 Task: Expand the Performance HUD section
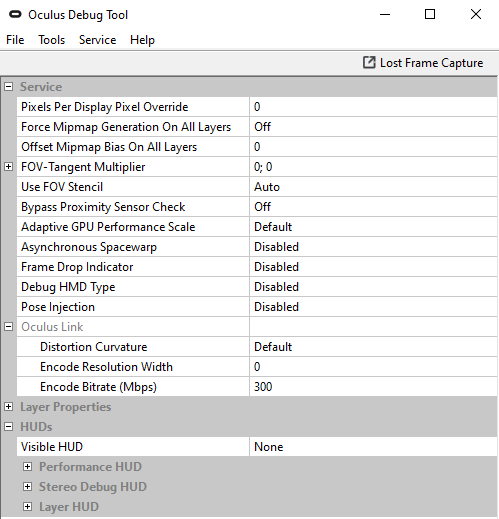(x=28, y=467)
